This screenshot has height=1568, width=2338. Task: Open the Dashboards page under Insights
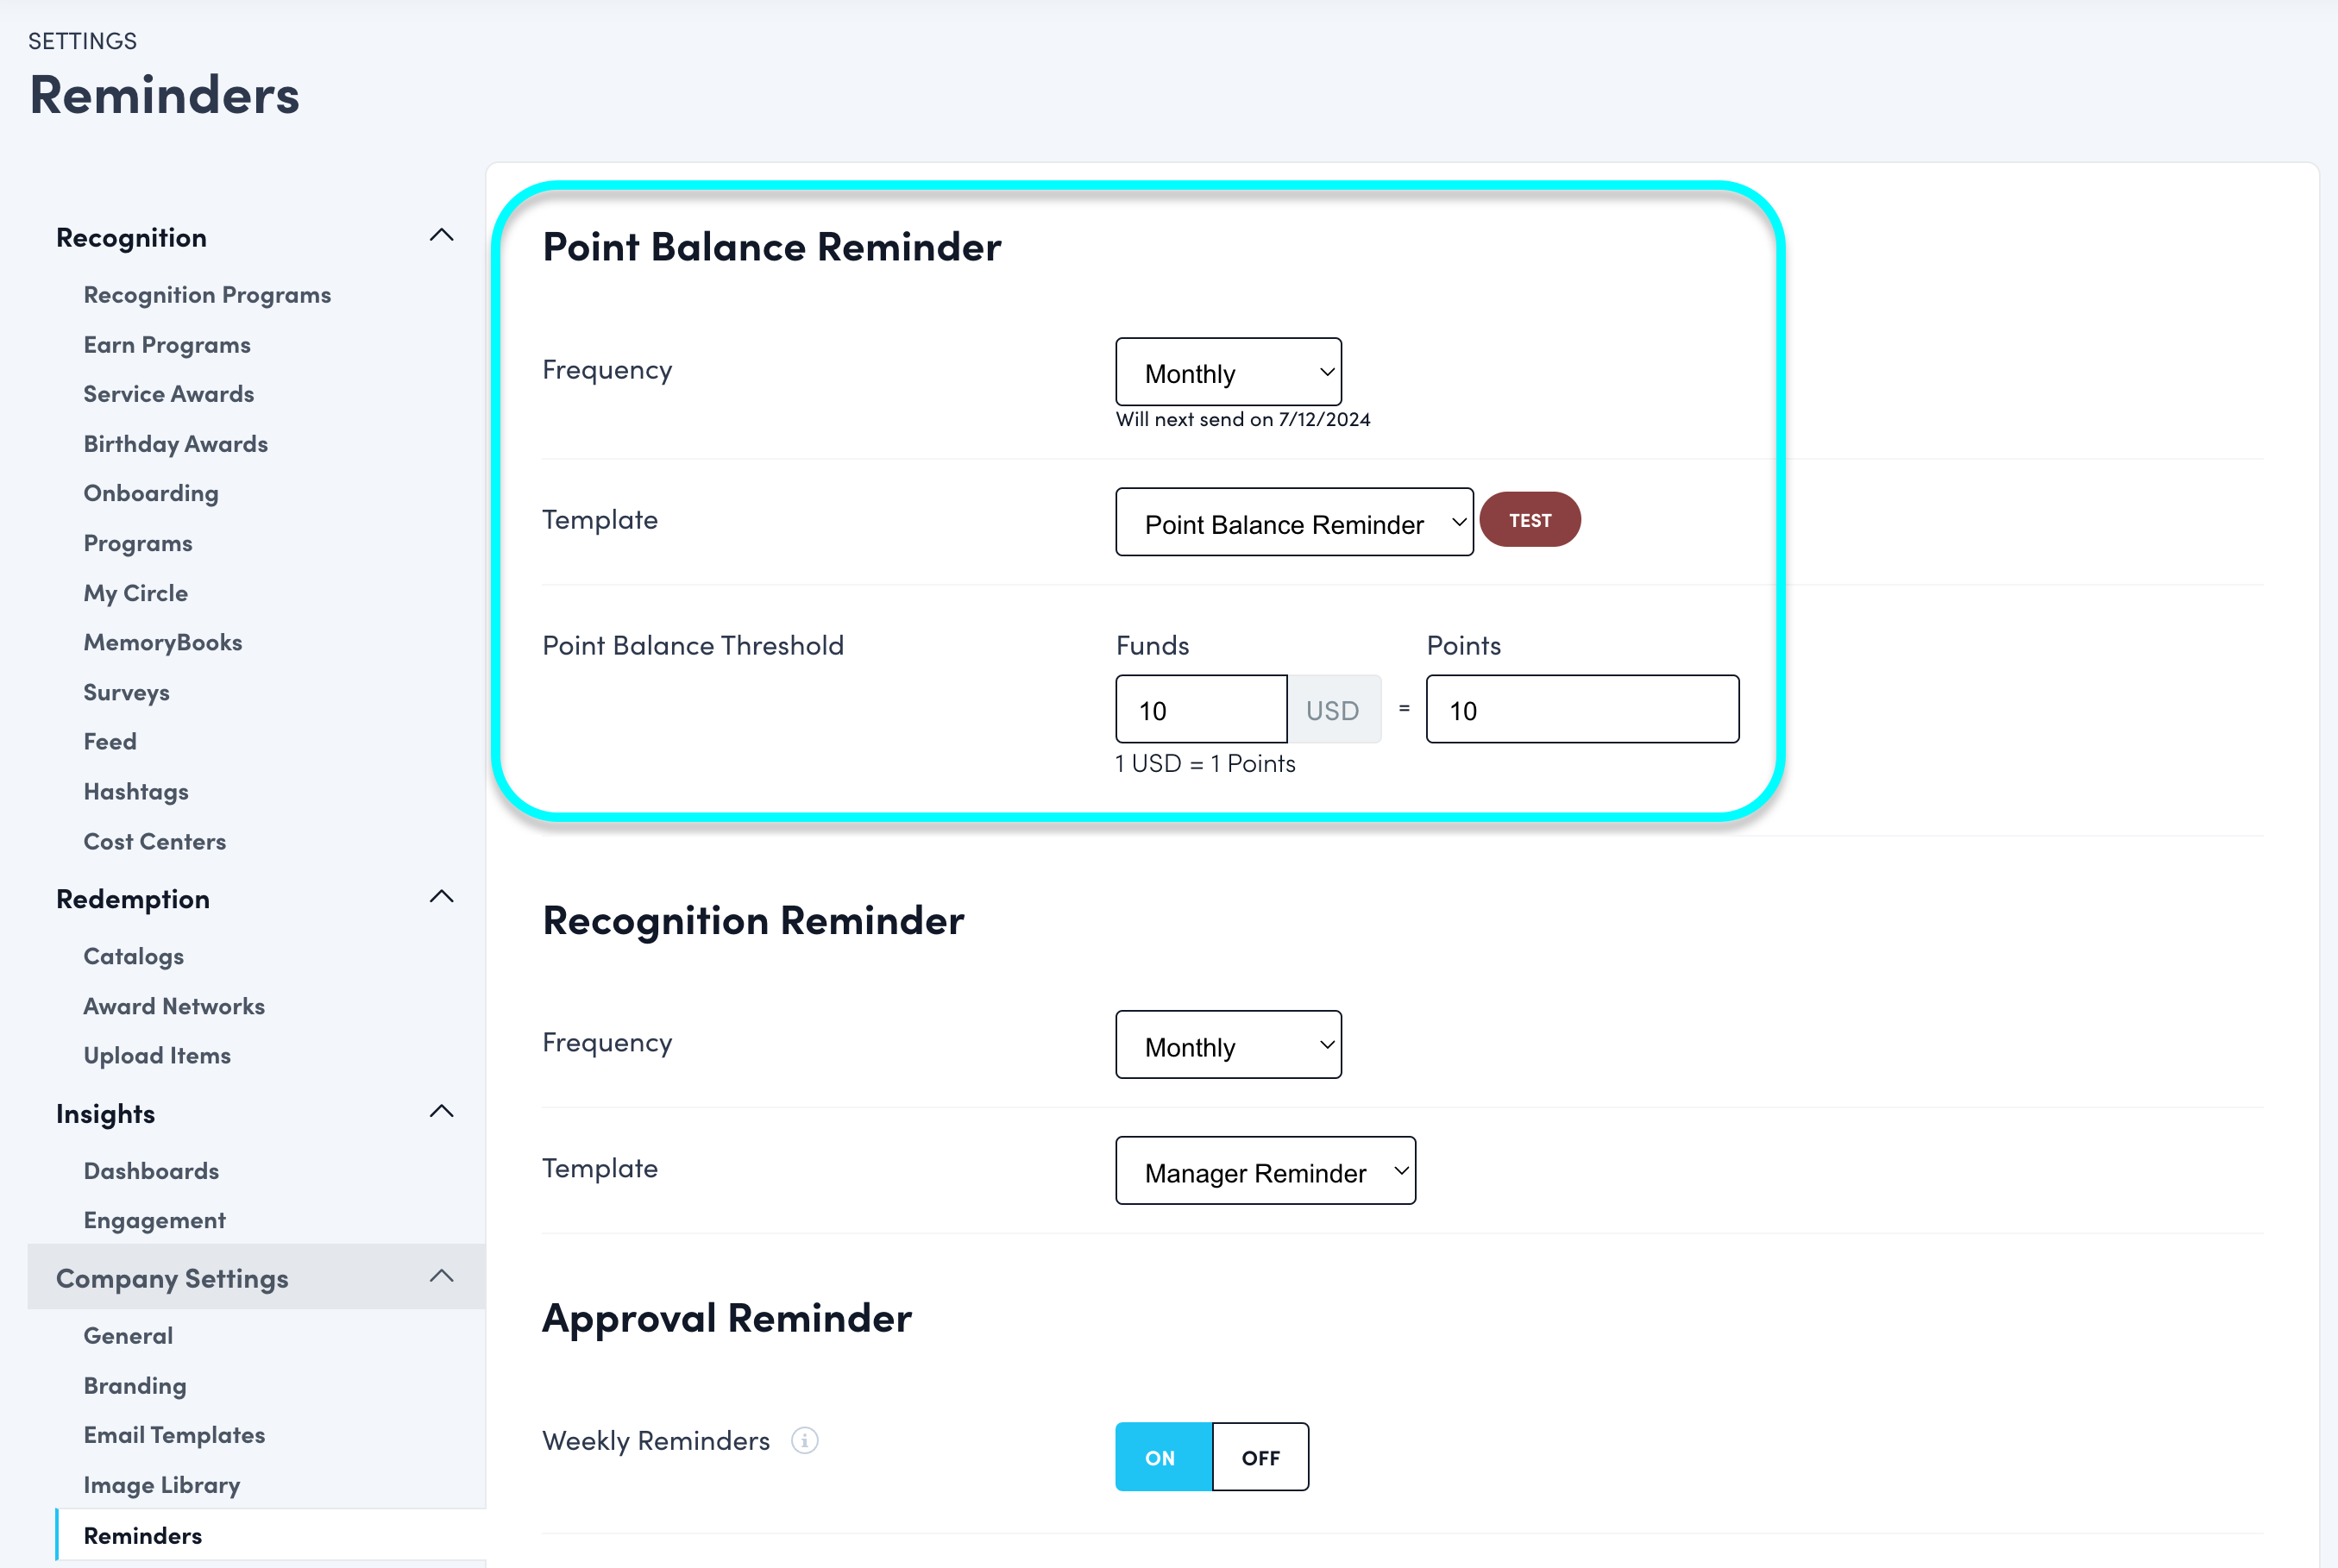[x=151, y=1170]
